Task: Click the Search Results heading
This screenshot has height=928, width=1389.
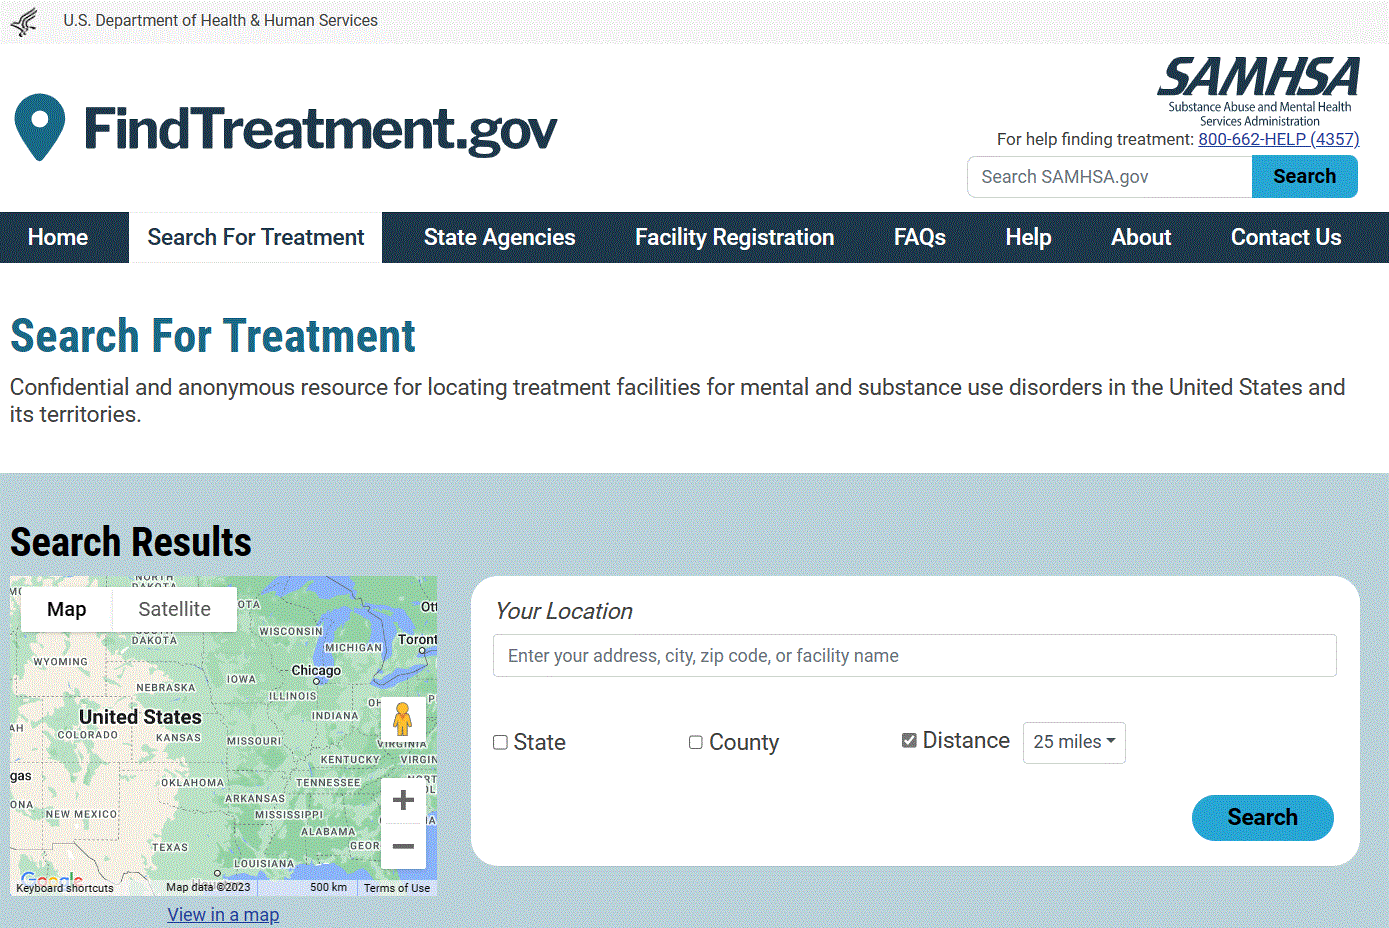Action: (x=131, y=542)
